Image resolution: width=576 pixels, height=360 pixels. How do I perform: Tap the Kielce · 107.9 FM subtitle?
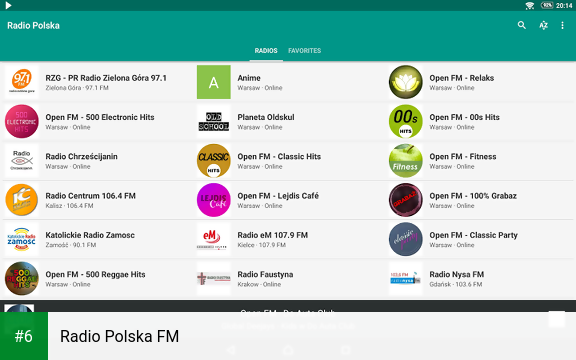(262, 245)
